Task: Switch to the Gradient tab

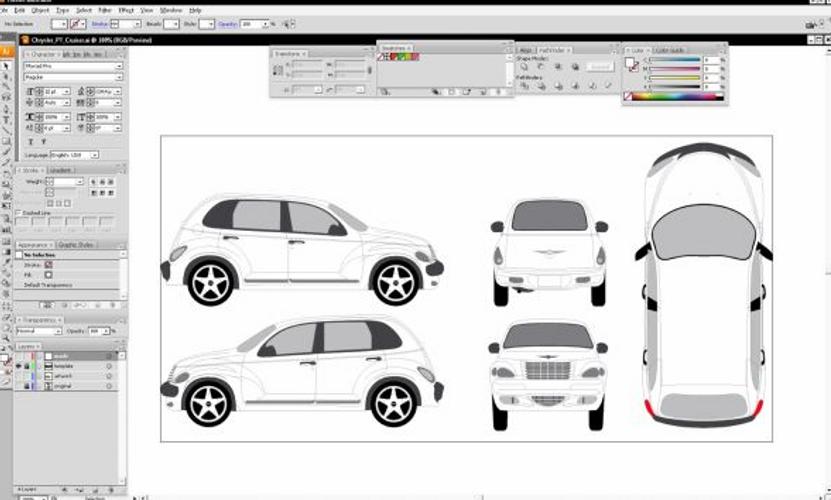Action: coord(60,170)
